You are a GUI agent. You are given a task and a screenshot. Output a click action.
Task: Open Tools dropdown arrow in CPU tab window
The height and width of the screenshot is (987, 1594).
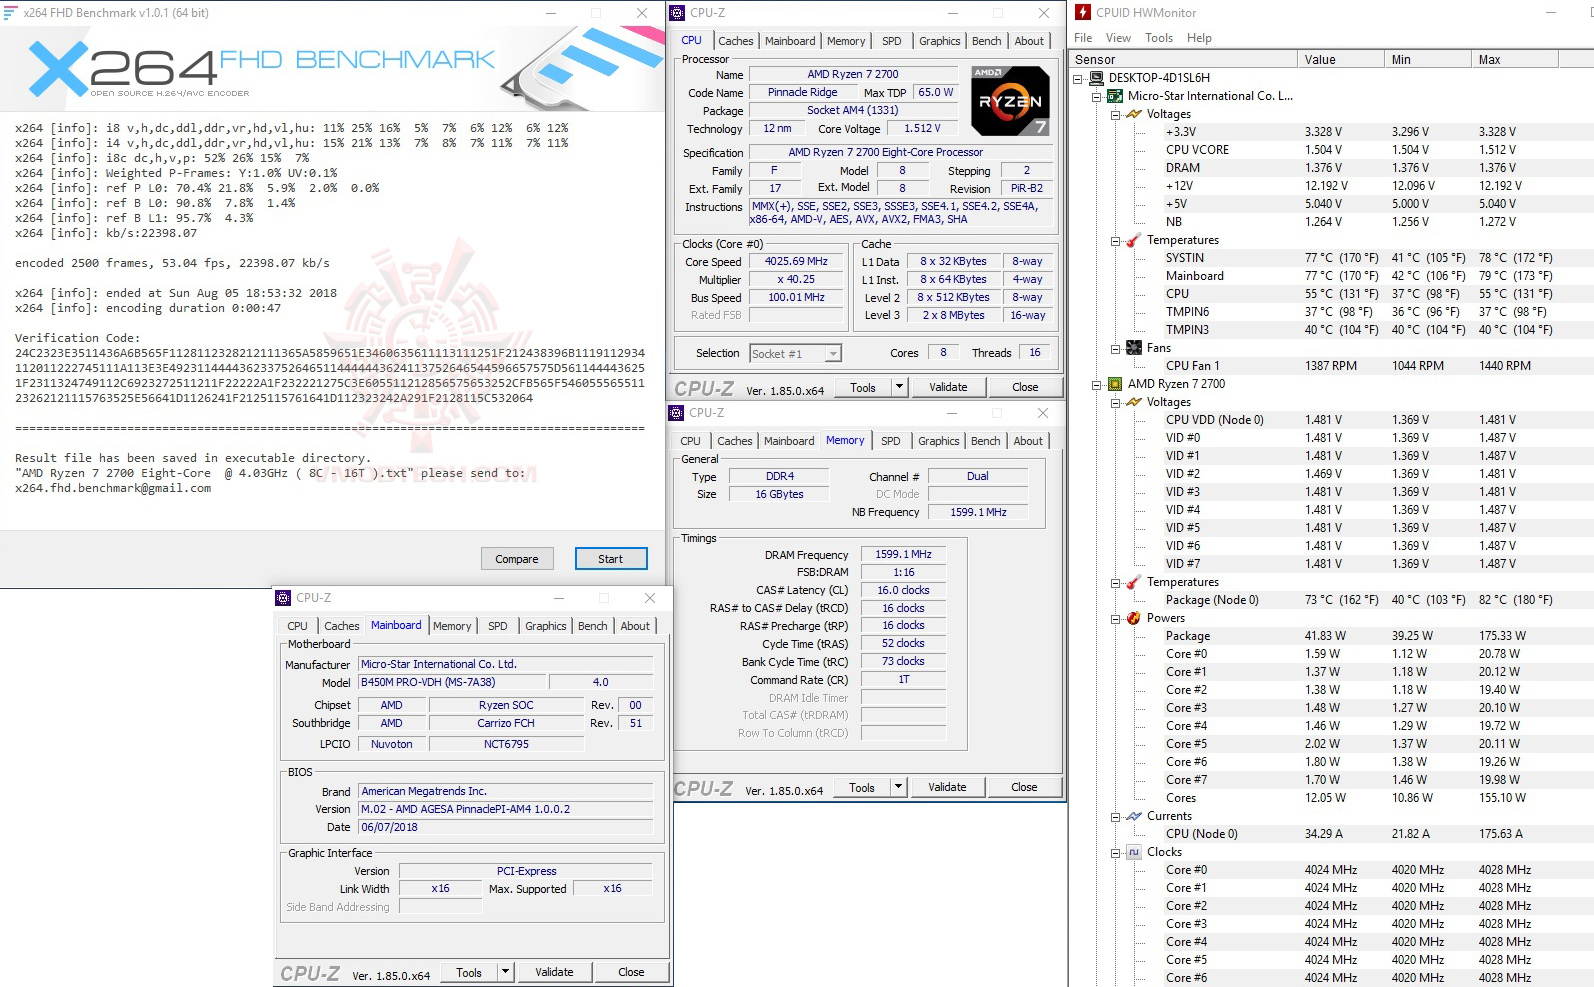click(x=899, y=387)
